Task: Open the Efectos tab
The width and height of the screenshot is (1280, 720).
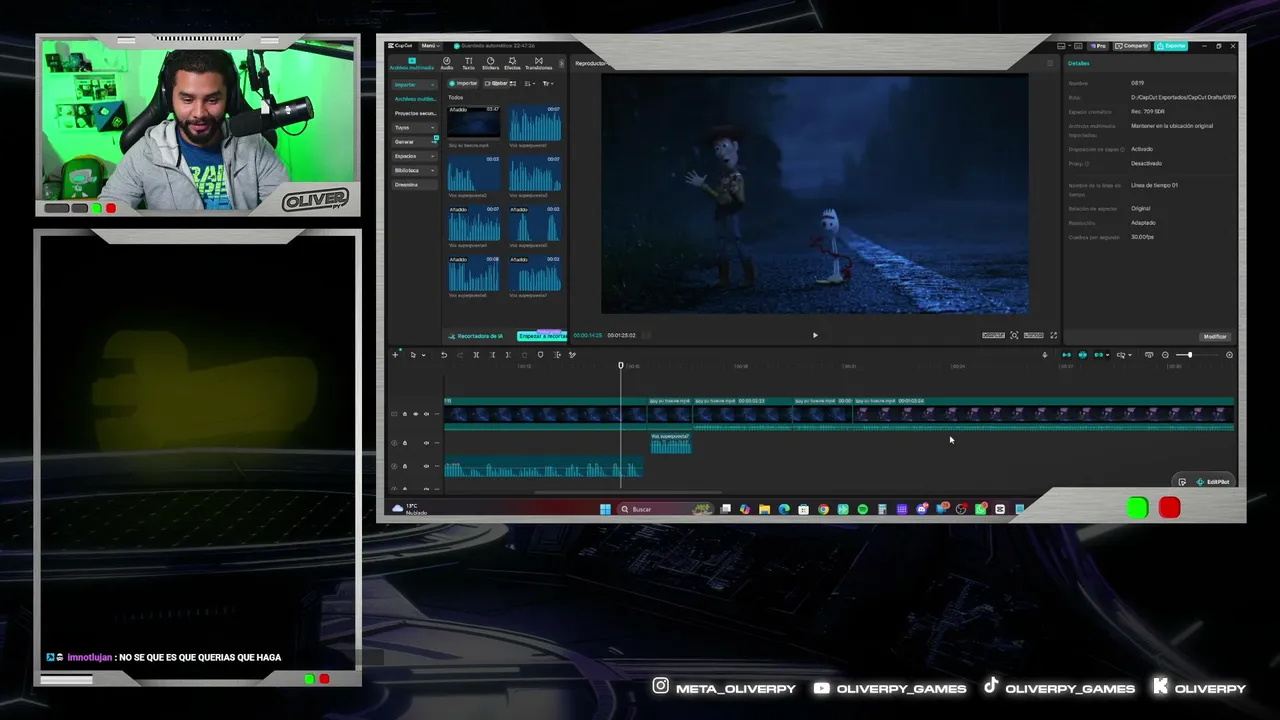Action: pos(512,63)
